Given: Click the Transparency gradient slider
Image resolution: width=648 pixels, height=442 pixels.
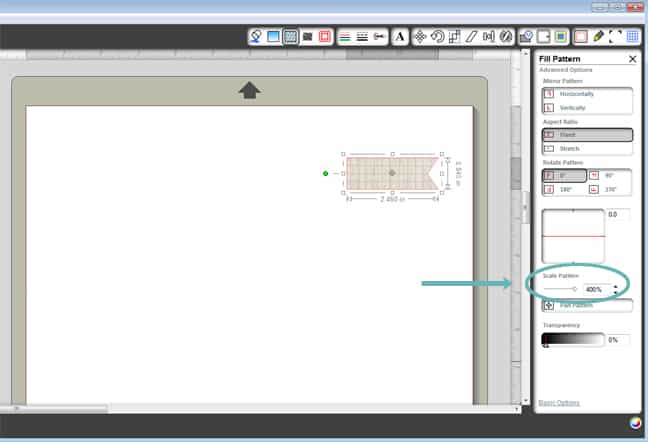Looking at the screenshot, I should (x=573, y=340).
